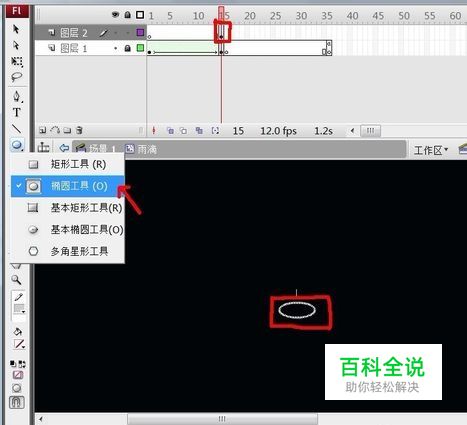Select the Lasso tool

point(17,77)
